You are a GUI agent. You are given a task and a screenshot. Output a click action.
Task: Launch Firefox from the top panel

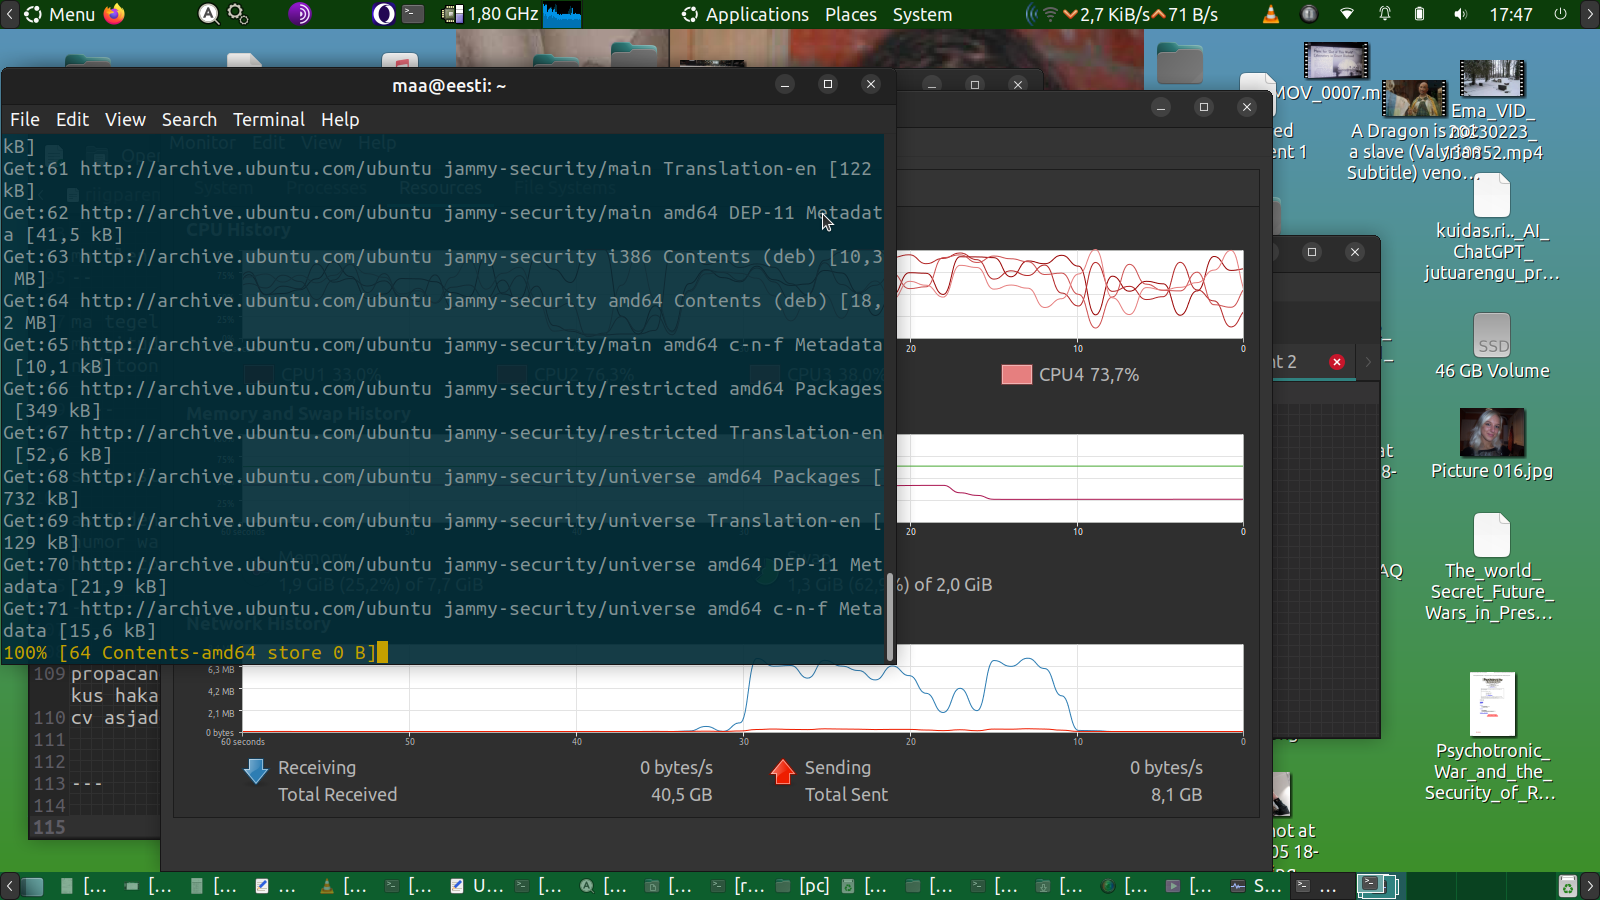coord(114,14)
